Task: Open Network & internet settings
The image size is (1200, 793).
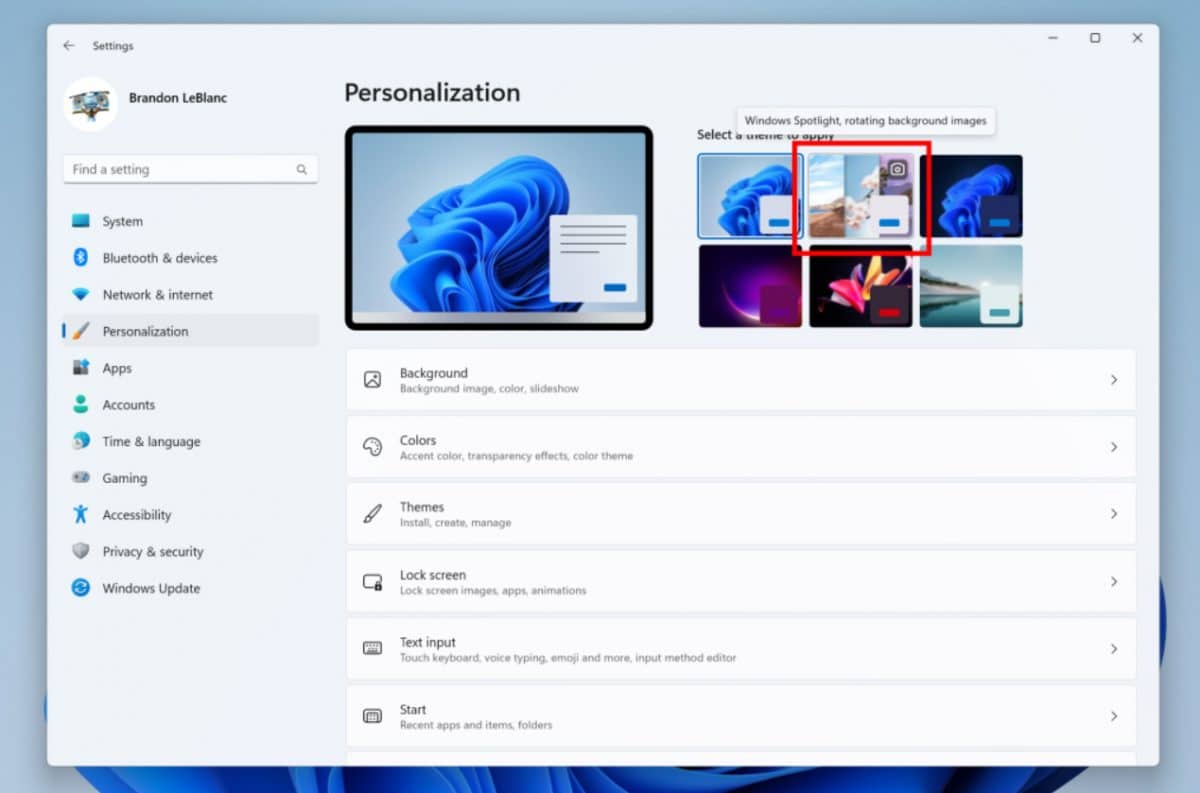Action: pos(158,294)
